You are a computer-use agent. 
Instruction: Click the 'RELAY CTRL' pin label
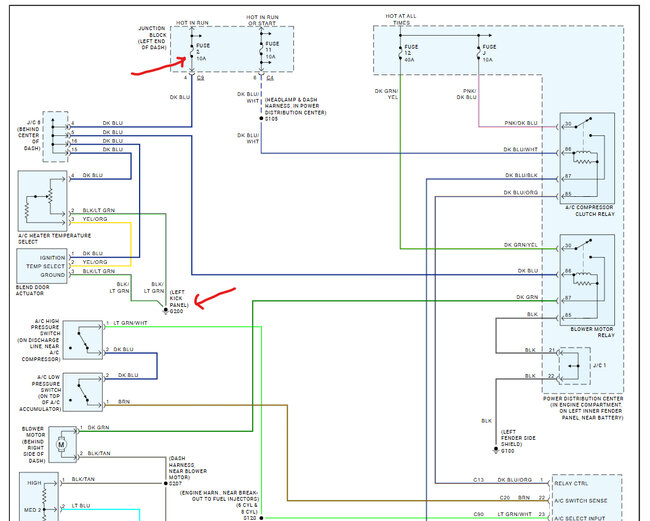pos(571,484)
